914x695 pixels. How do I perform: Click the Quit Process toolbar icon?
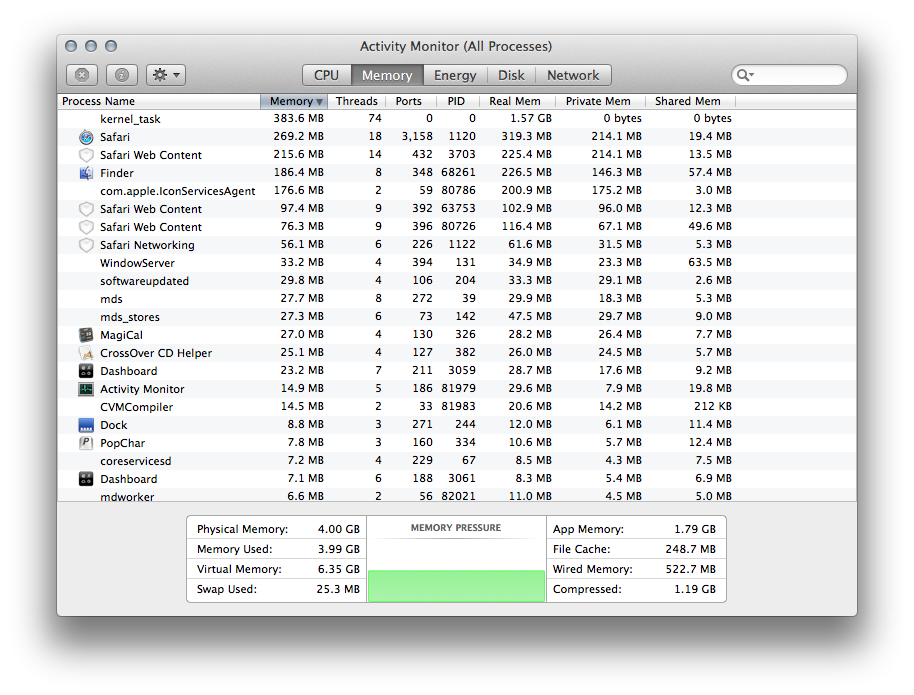pyautogui.click(x=82, y=75)
